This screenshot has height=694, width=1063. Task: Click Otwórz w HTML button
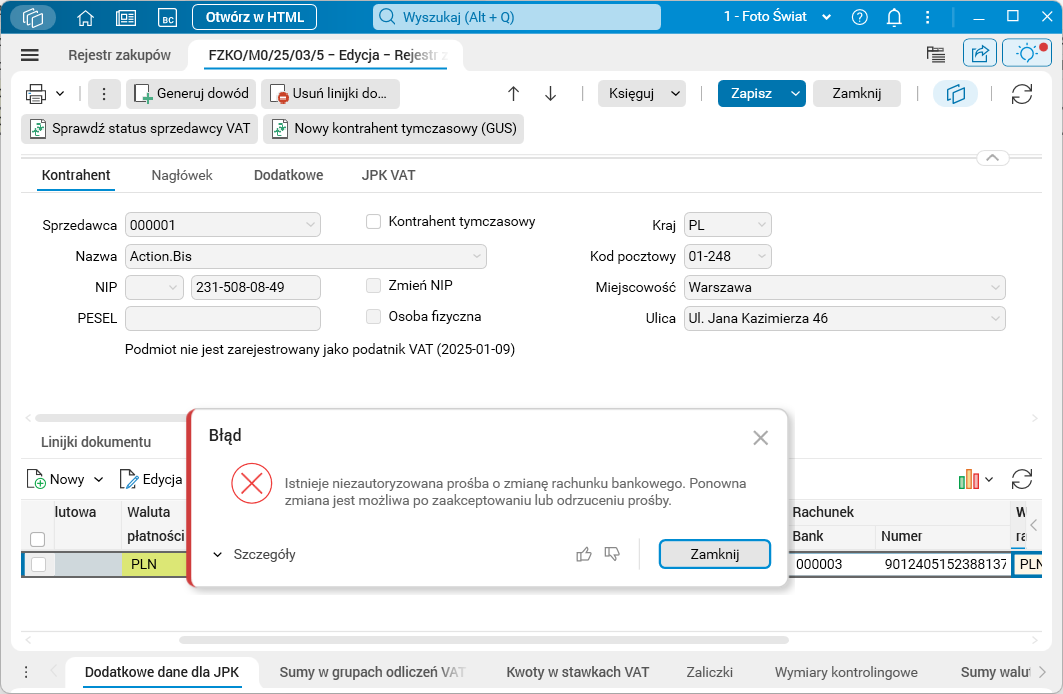(x=255, y=17)
